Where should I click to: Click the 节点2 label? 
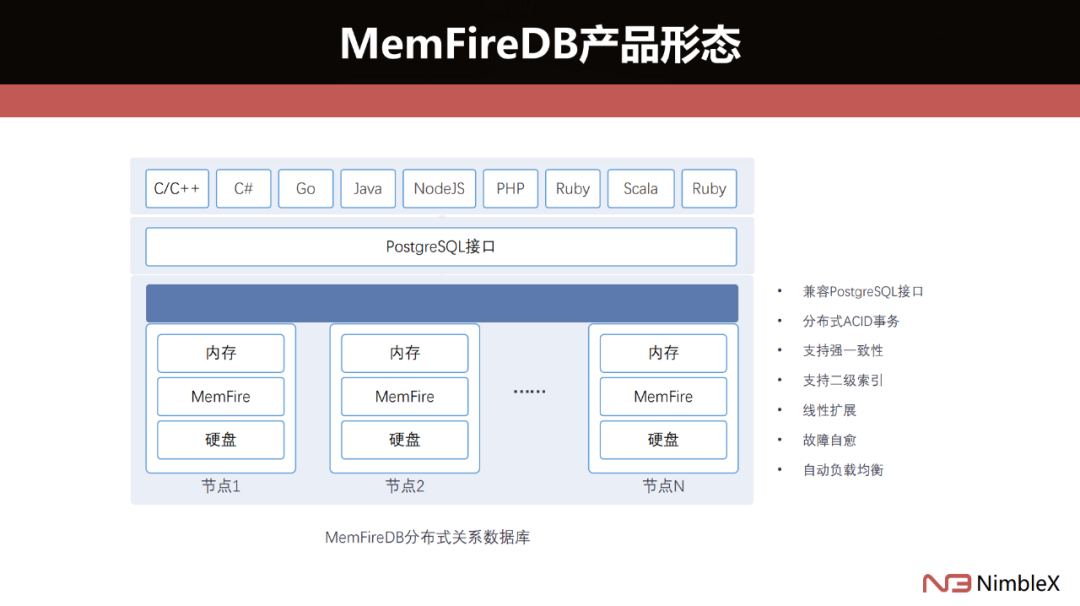click(x=404, y=486)
